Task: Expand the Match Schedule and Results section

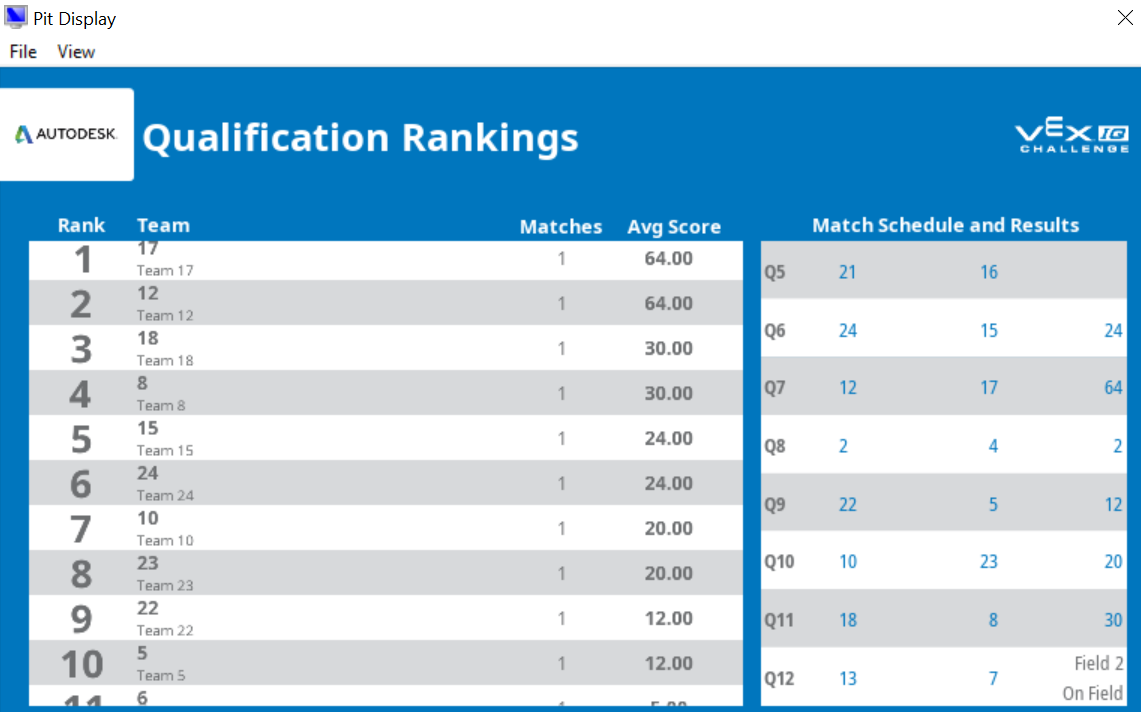Action: (x=945, y=225)
